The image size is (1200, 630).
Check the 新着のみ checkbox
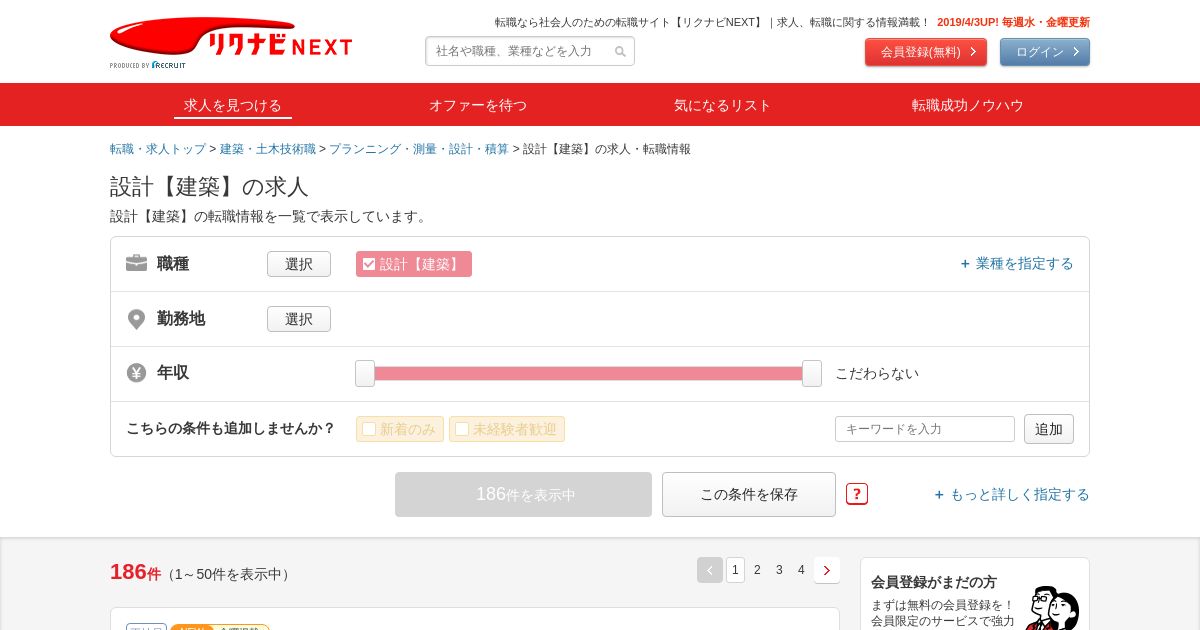coord(369,429)
